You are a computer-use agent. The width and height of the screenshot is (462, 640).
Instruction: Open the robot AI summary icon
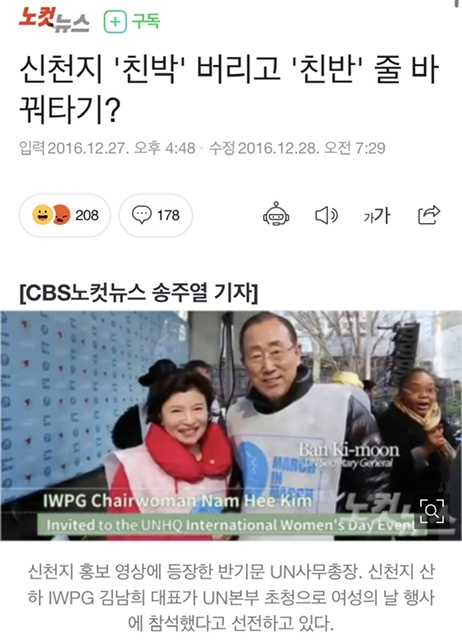tap(276, 214)
